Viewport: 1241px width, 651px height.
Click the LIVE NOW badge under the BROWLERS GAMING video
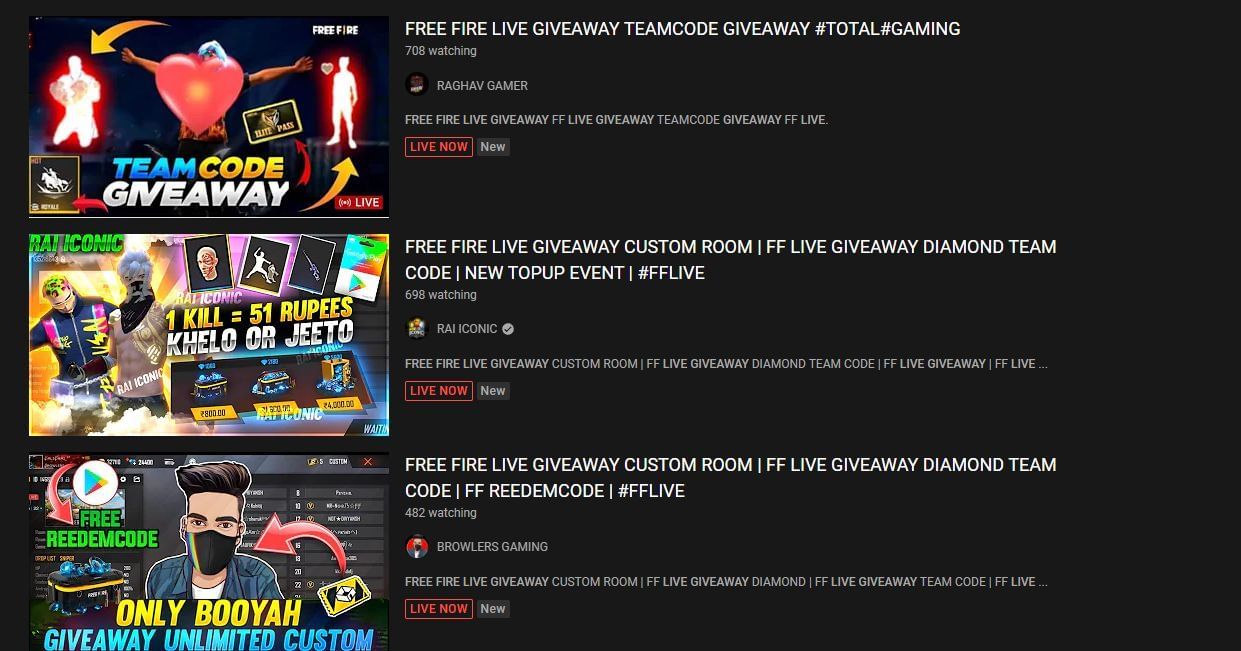point(439,609)
